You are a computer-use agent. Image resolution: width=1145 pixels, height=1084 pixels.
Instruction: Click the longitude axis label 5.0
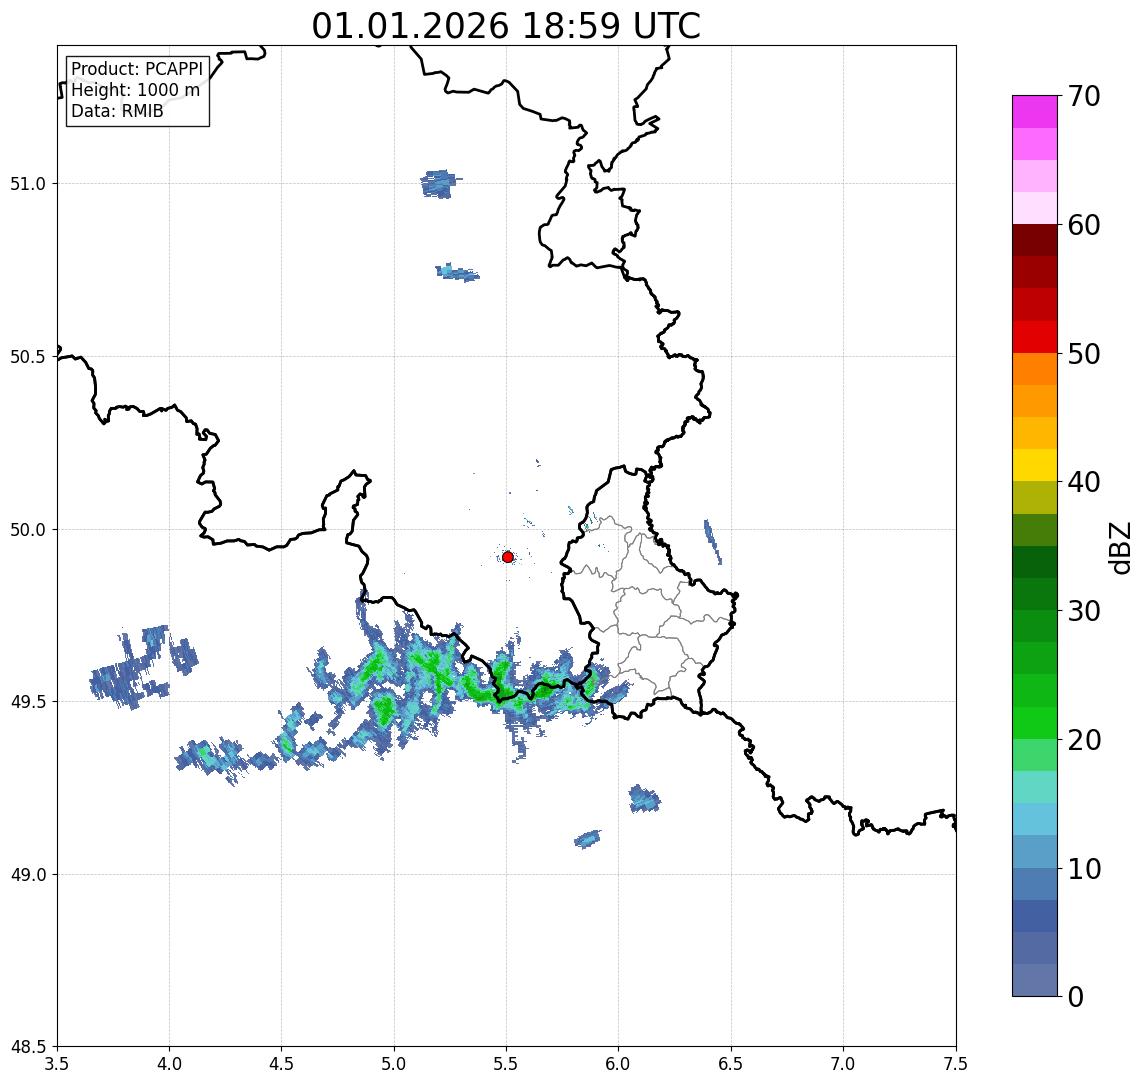394,1064
